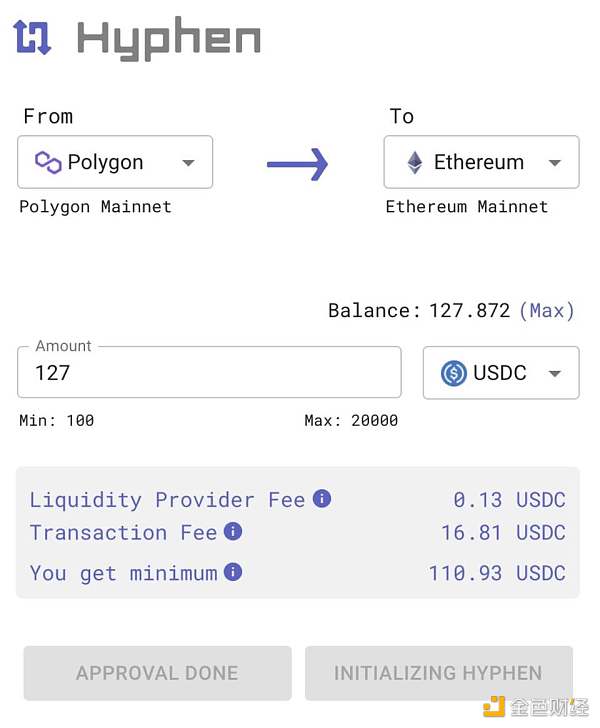Click the Hyphen logo icon
Screen dimensions: 600x728
pyautogui.click(x=32, y=37)
